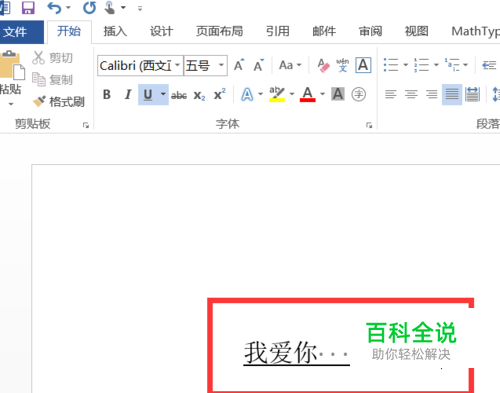This screenshot has height=393, width=500.
Task: Open the 引用 ribbon tab
Action: pyautogui.click(x=277, y=31)
